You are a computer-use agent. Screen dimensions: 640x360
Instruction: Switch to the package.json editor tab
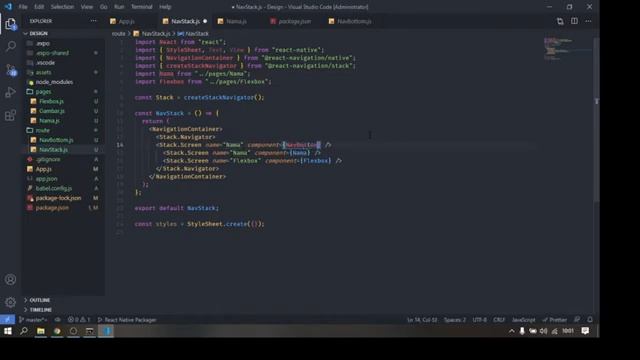[294, 21]
